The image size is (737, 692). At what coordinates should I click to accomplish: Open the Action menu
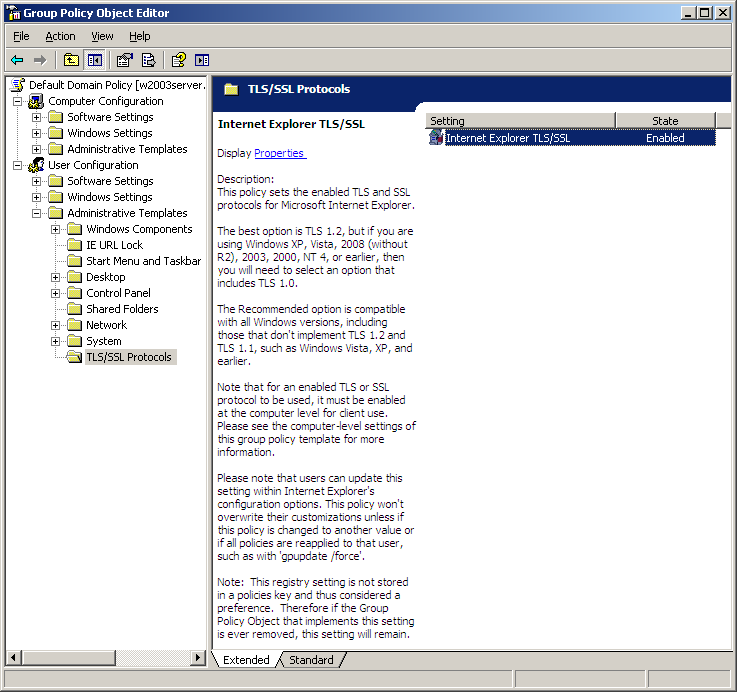60,36
